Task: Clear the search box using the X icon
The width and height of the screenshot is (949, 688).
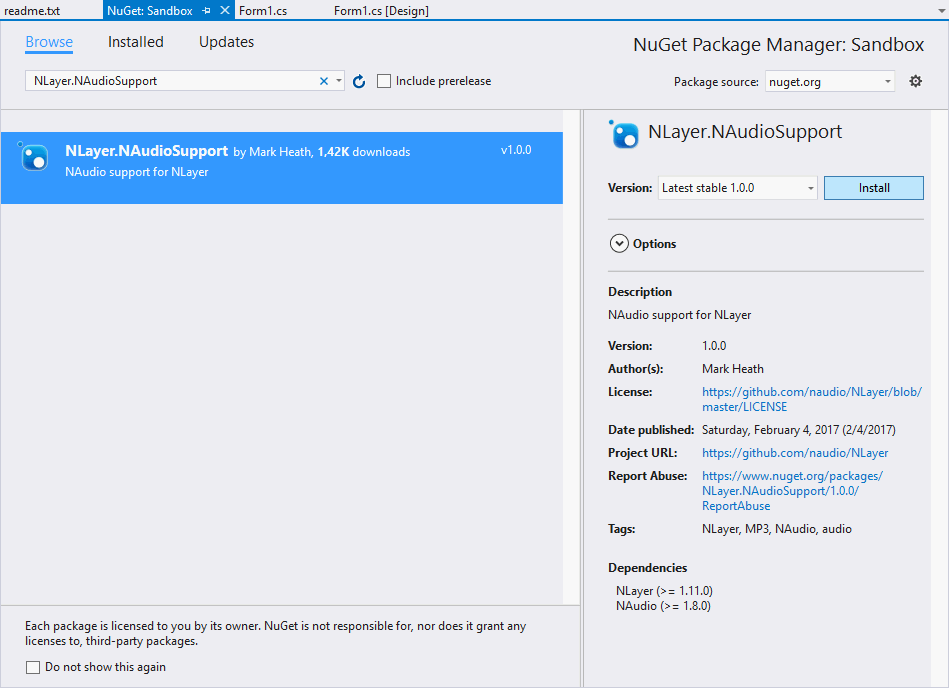Action: tap(324, 81)
